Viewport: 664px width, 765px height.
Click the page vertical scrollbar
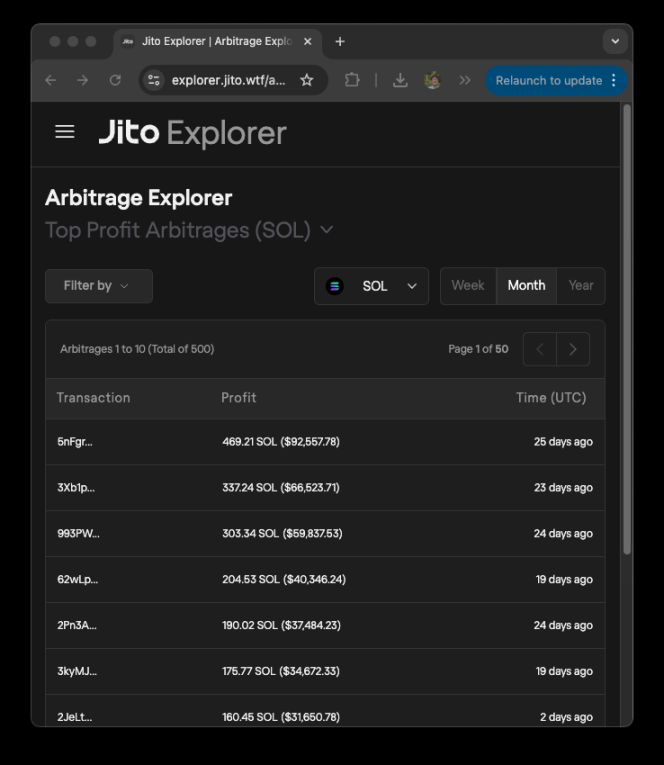627,330
